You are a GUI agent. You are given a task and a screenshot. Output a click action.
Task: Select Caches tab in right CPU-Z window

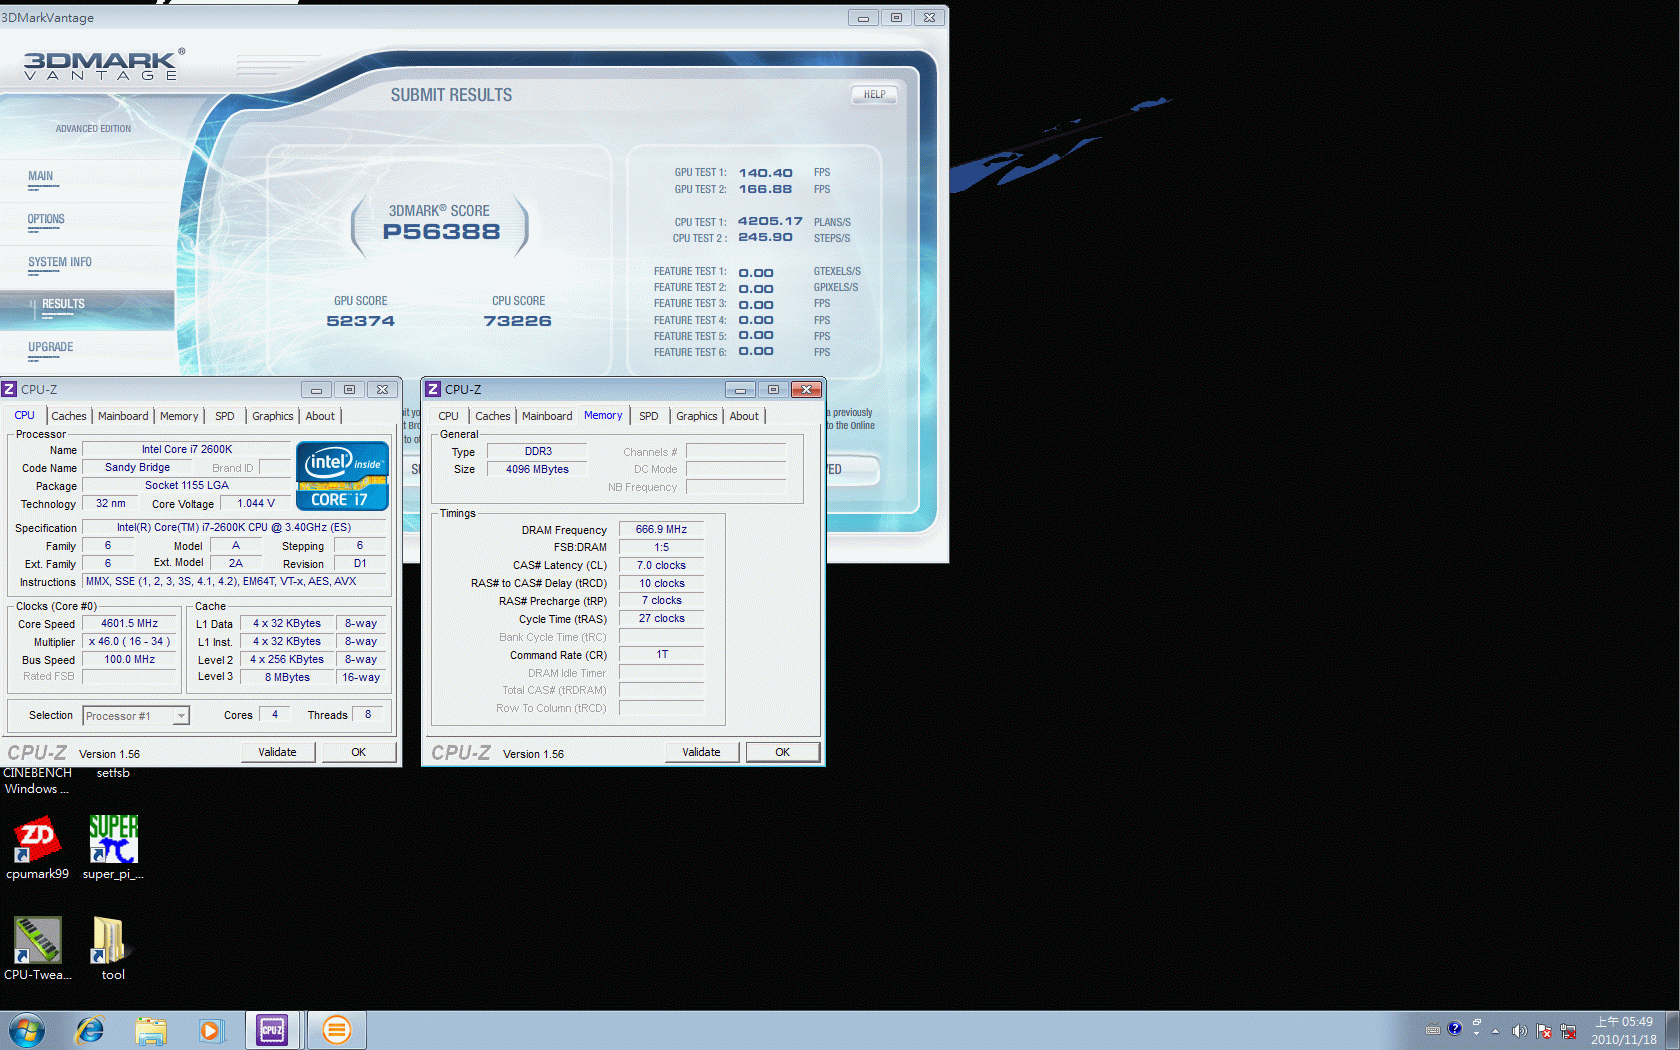point(493,416)
